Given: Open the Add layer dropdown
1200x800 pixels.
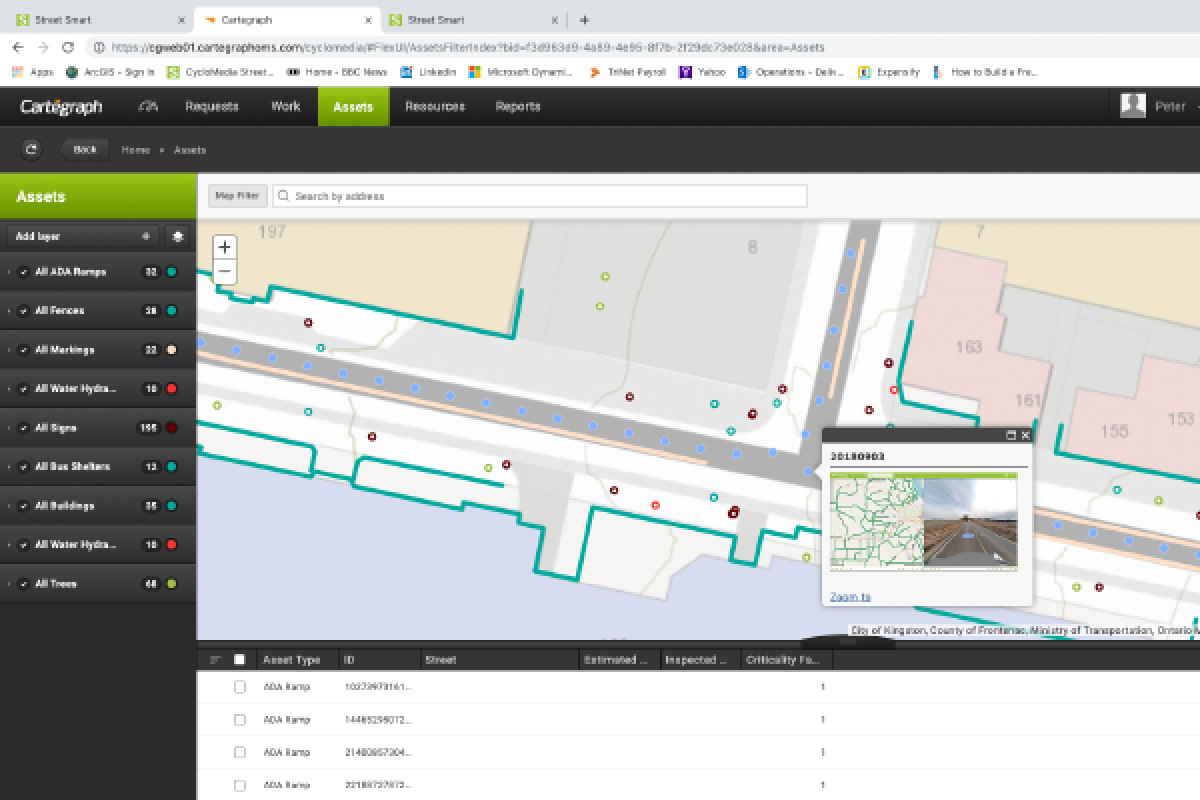Looking at the screenshot, I should click(83, 237).
